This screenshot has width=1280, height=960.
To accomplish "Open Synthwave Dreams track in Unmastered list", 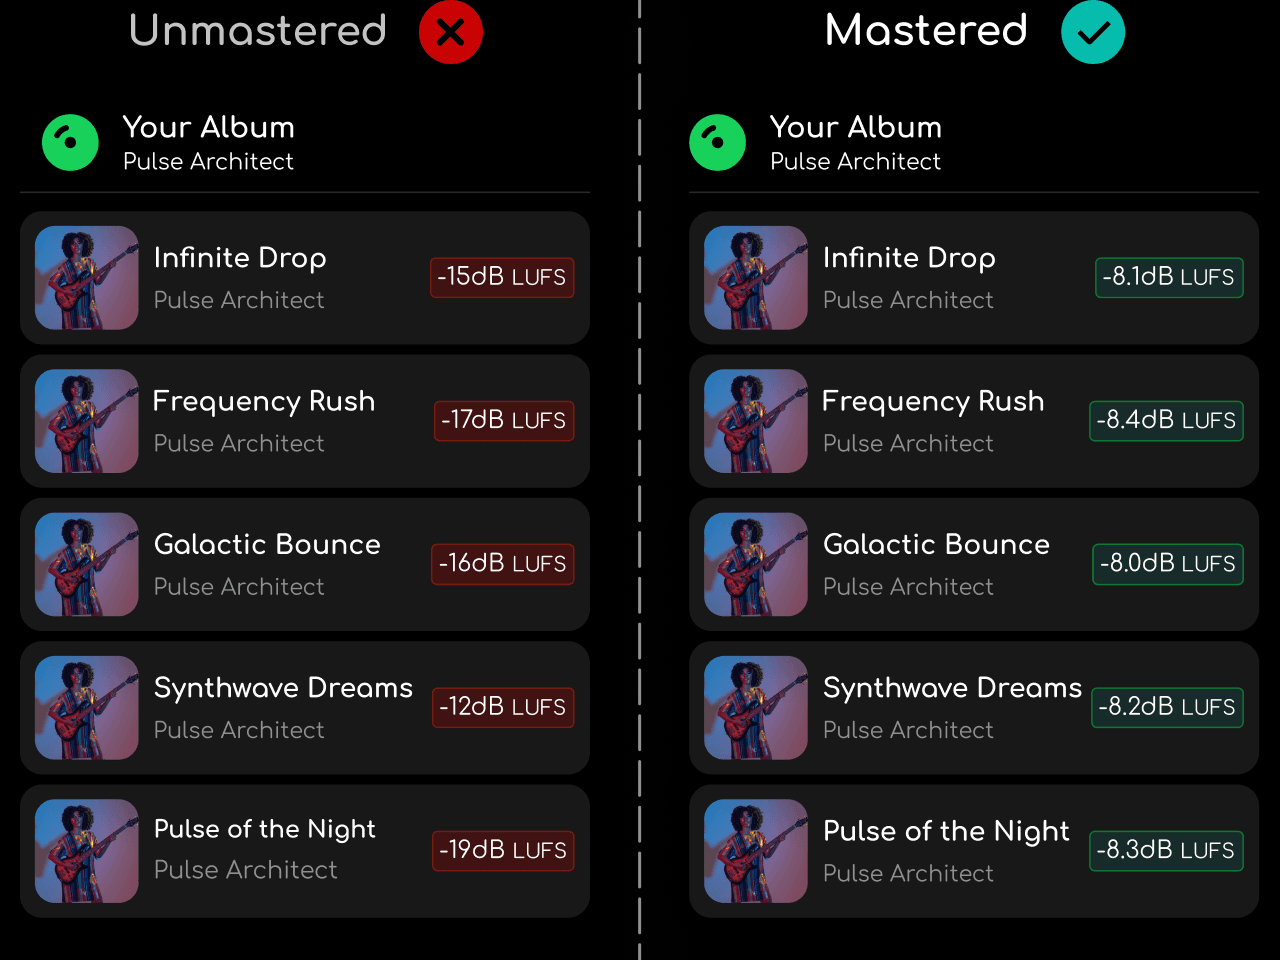I will (x=305, y=707).
